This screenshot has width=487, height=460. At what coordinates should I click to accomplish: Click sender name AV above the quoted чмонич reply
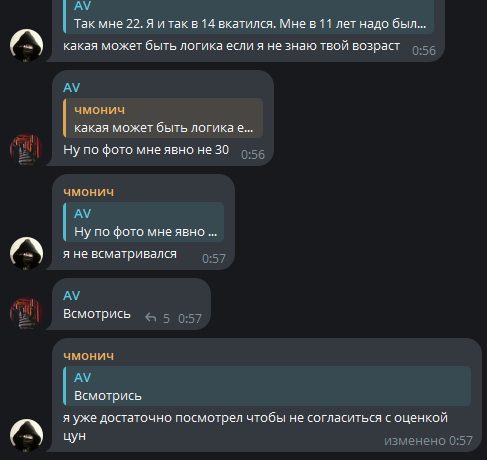click(x=72, y=88)
